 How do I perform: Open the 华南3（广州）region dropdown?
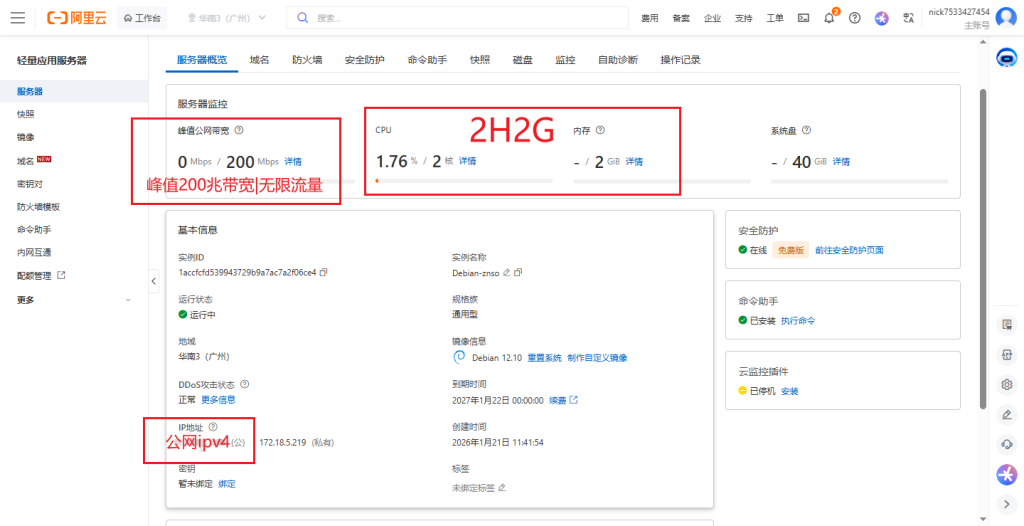point(227,18)
